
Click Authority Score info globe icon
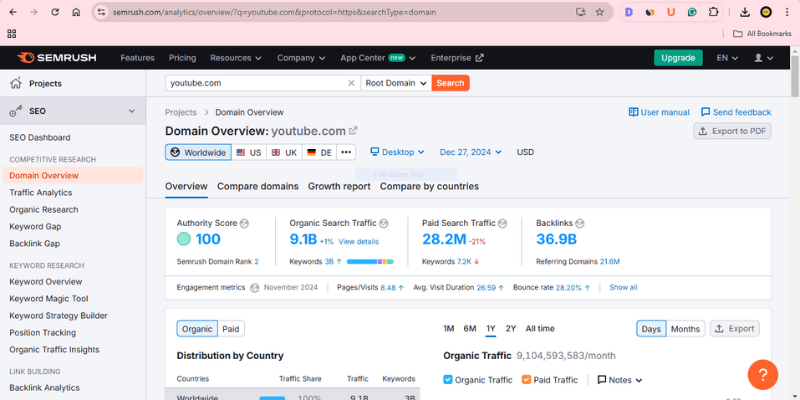244,223
